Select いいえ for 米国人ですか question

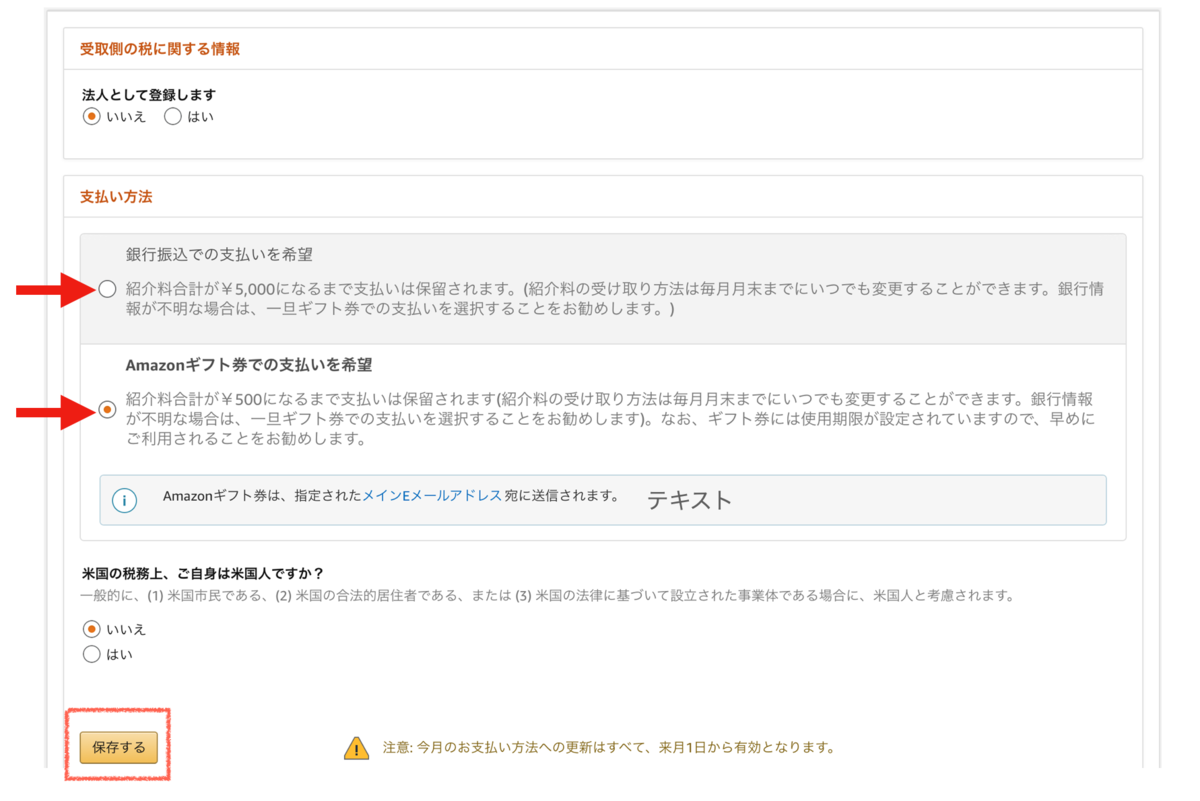92,629
